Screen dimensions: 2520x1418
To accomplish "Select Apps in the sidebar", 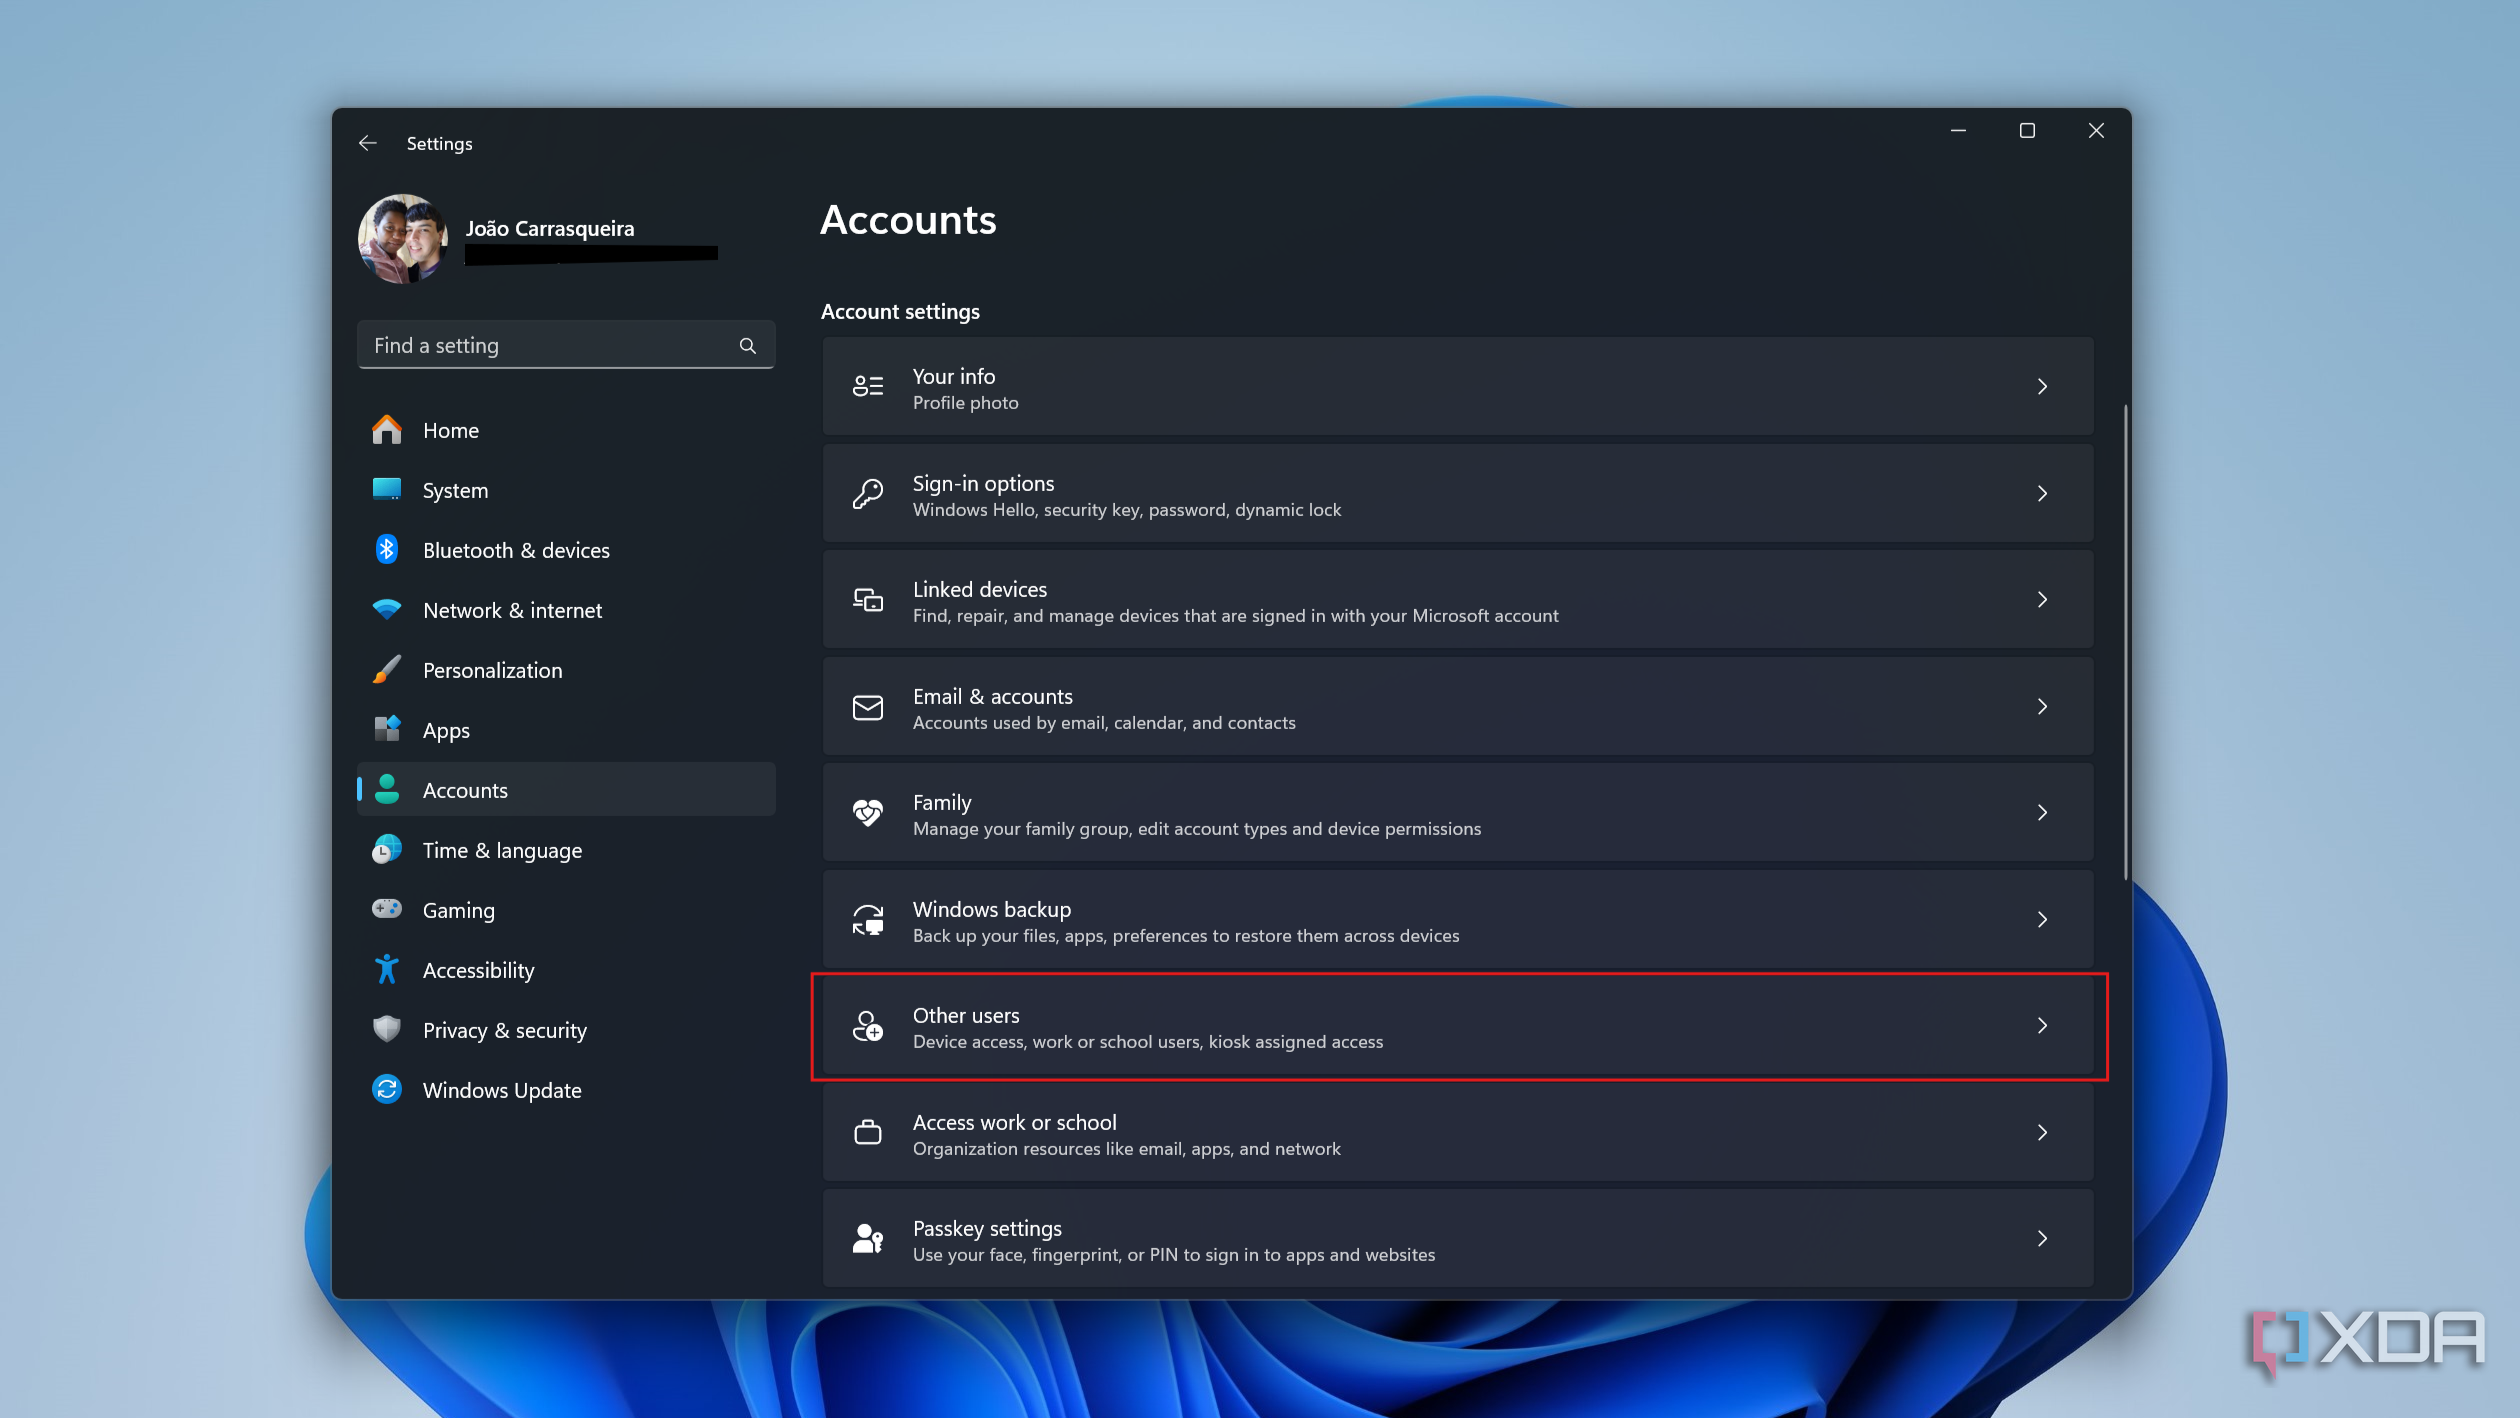I will click(x=446, y=730).
